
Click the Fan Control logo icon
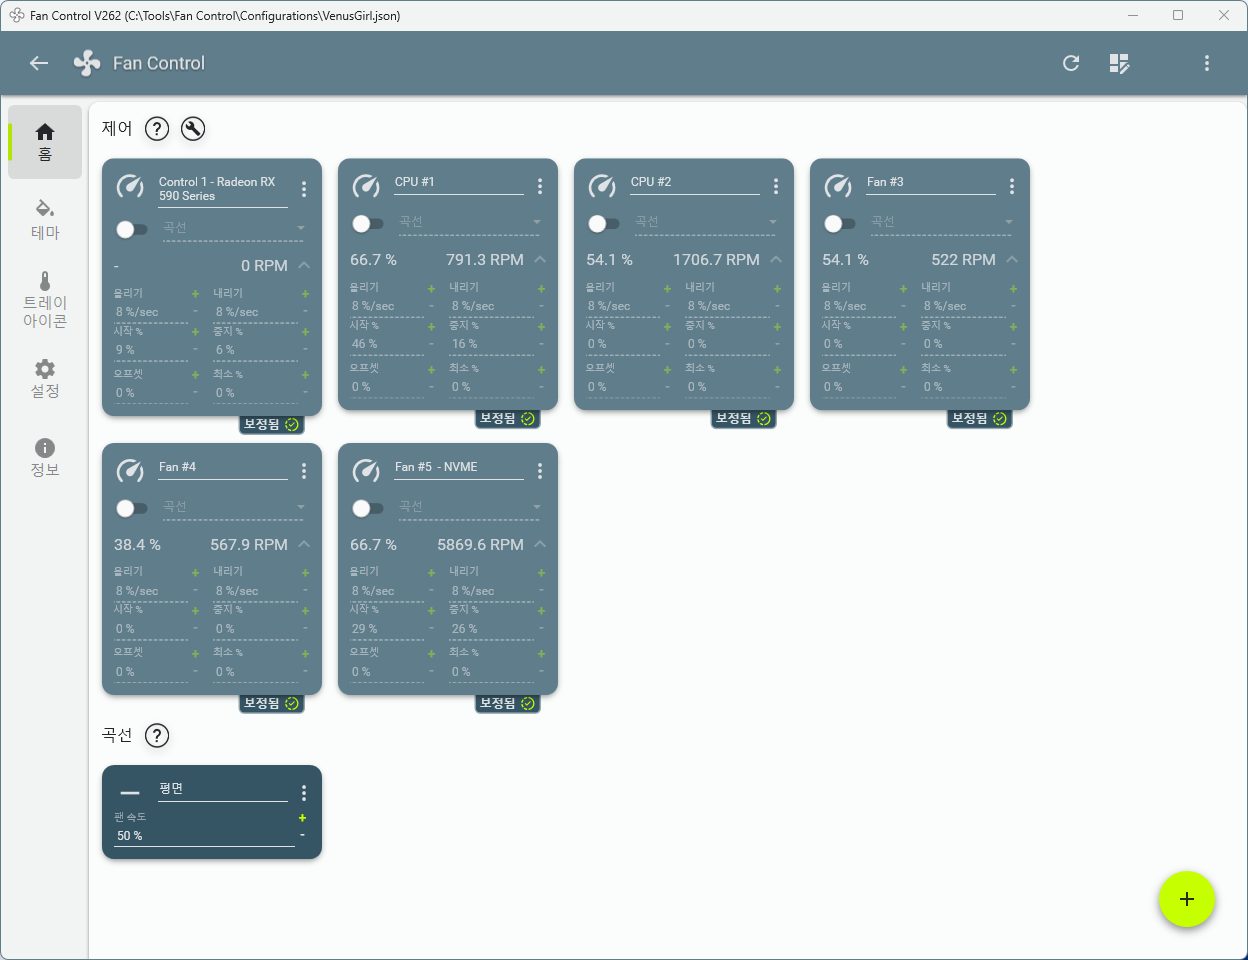point(87,63)
